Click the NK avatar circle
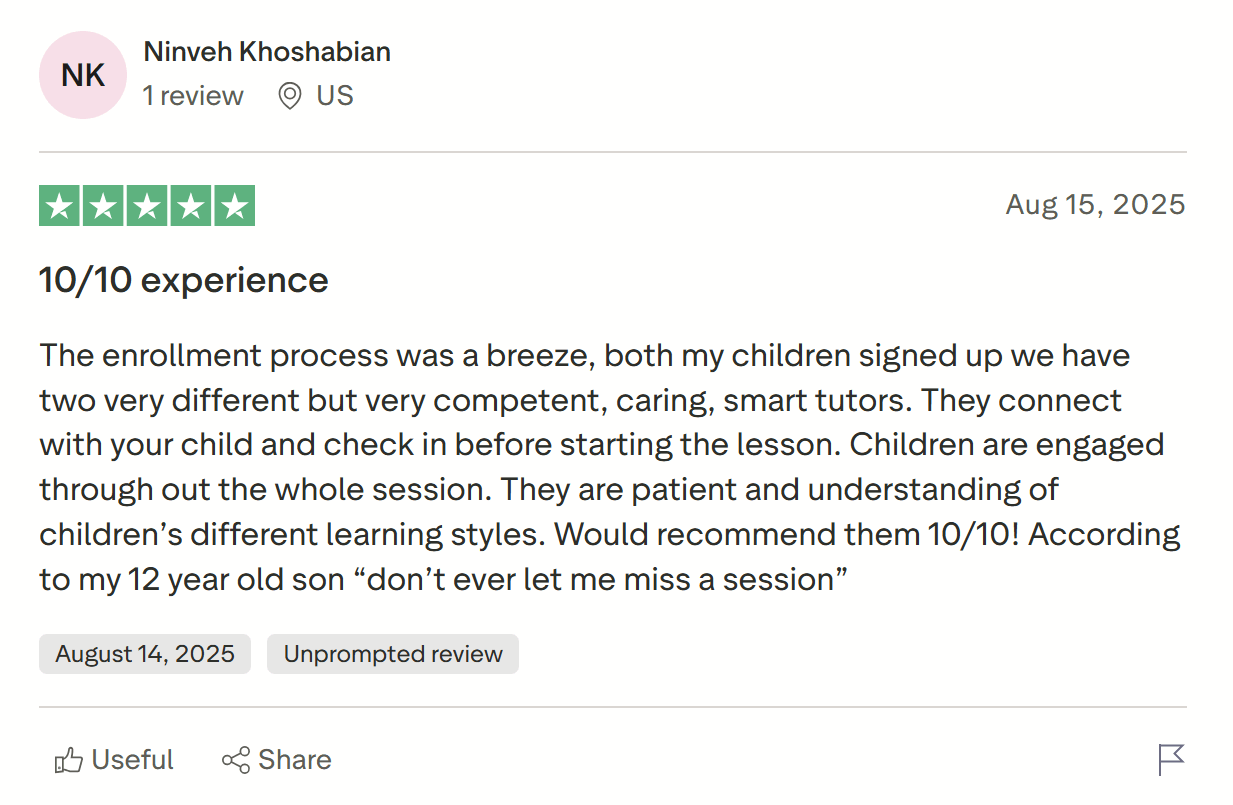This screenshot has width=1233, height=805. point(82,75)
